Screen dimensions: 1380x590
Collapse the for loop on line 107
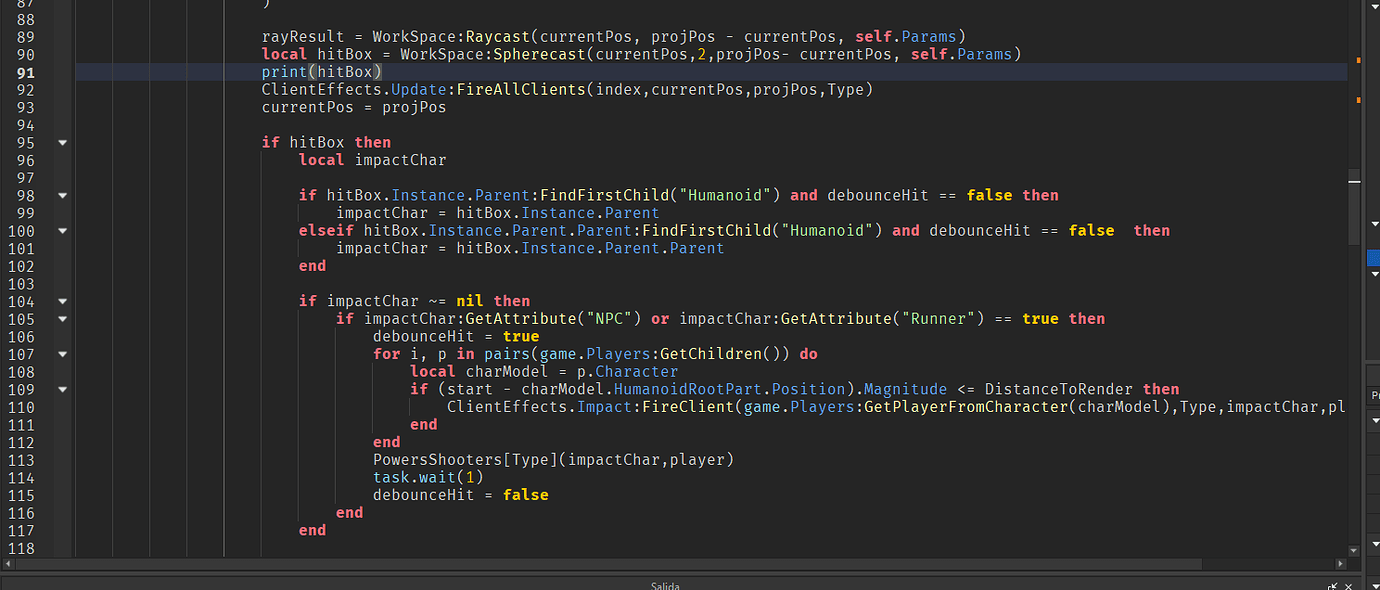point(62,353)
